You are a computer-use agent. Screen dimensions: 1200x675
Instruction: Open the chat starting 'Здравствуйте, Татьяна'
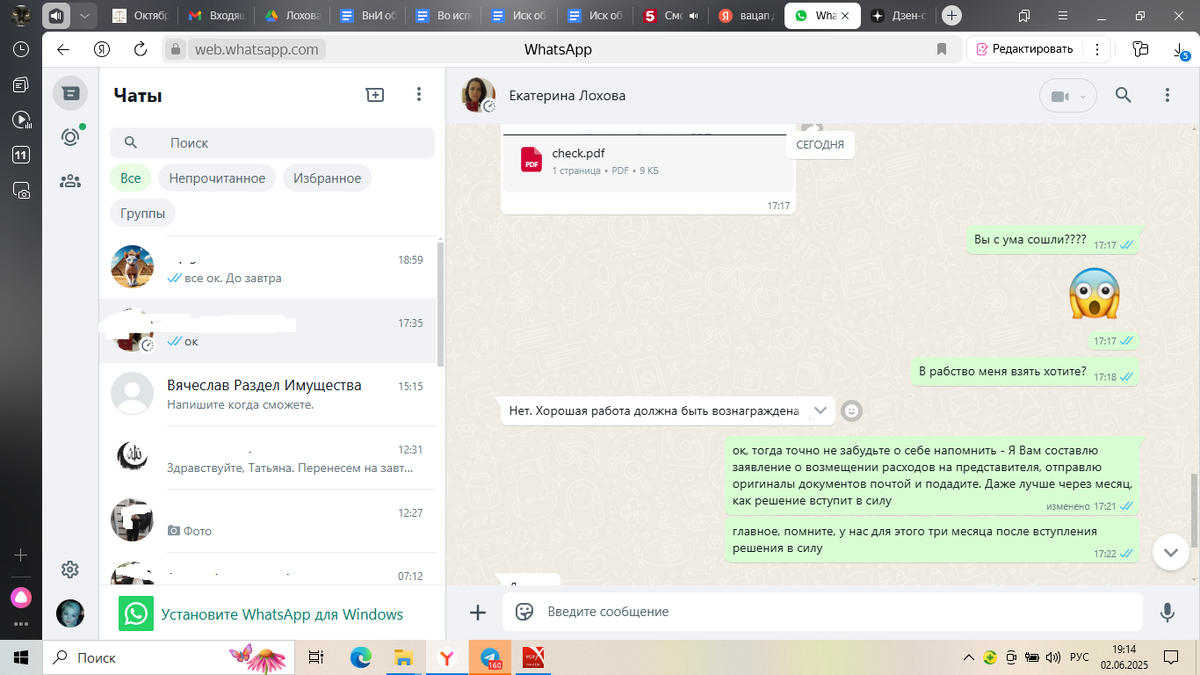point(268,457)
